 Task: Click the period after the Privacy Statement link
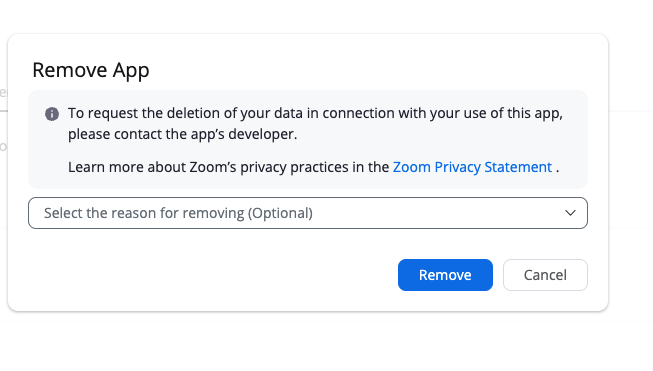pyautogui.click(x=558, y=168)
